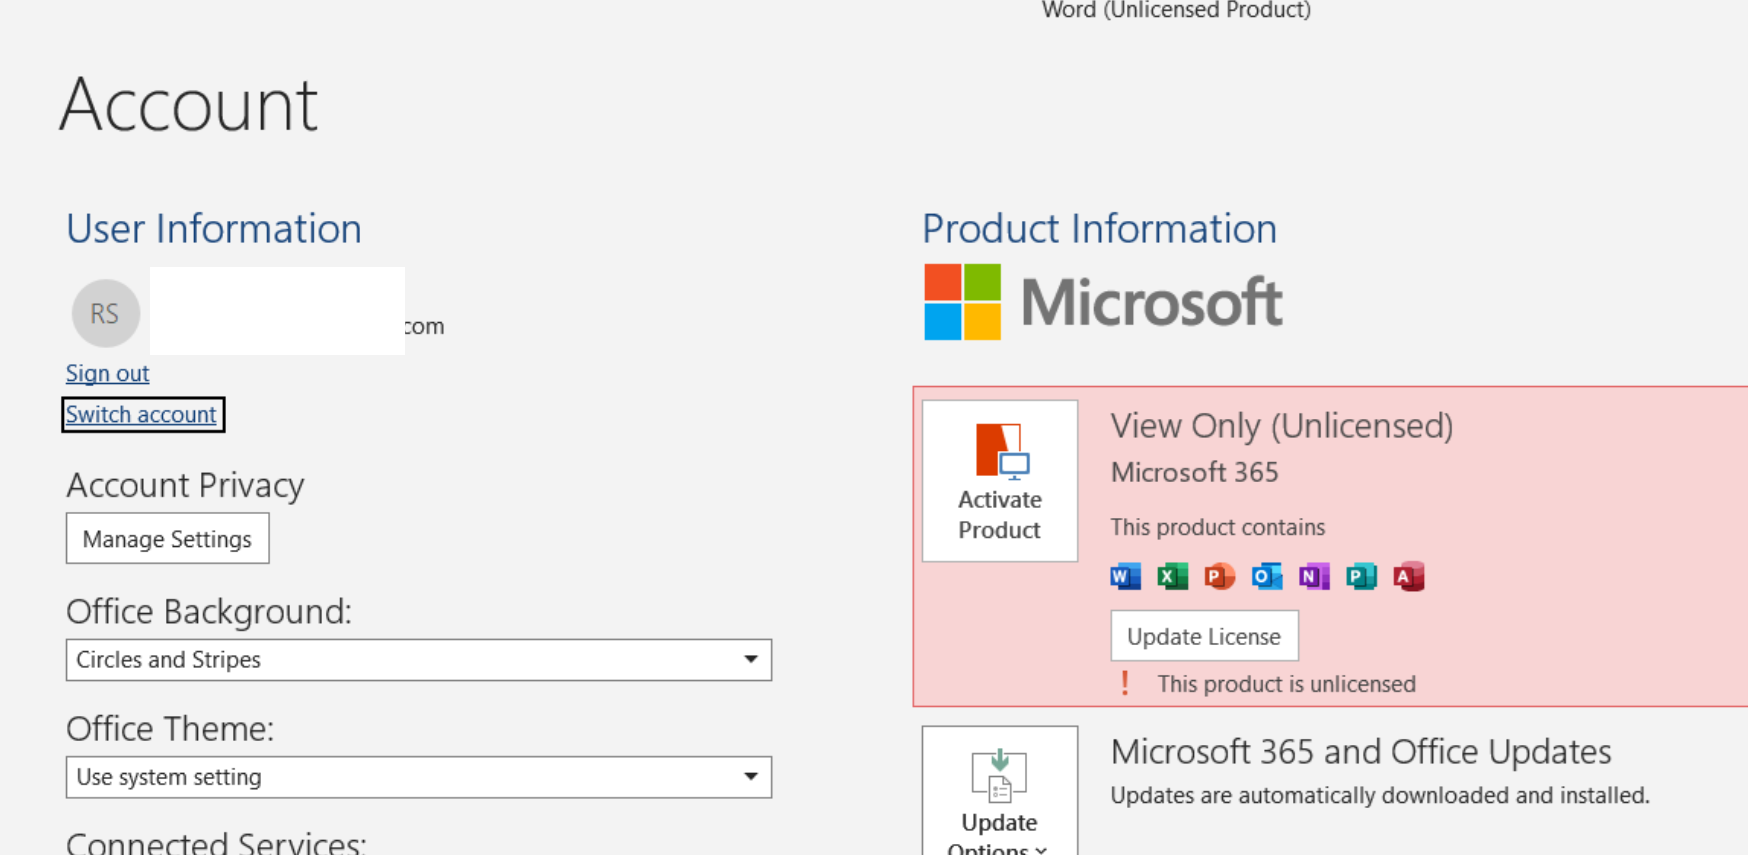Click the 'Product Information' heading
Viewport: 1748px width, 855px height.
click(x=1099, y=229)
